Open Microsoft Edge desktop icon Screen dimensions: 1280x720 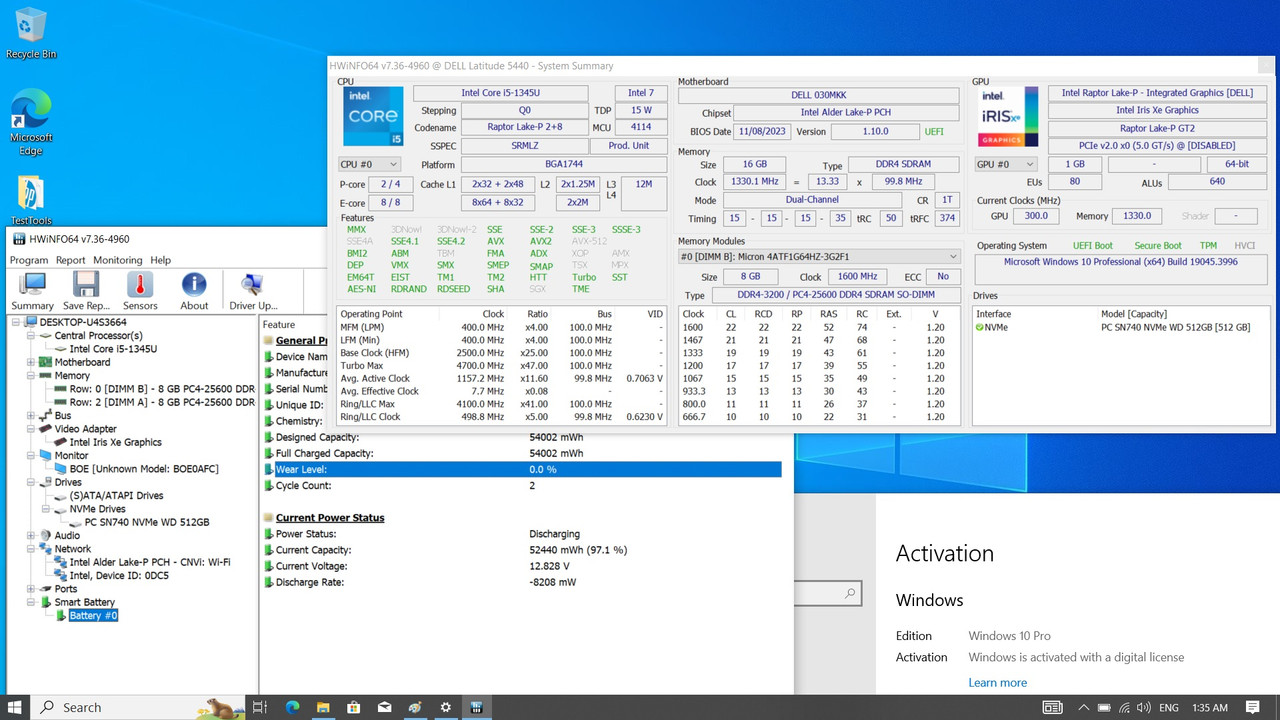[x=31, y=122]
